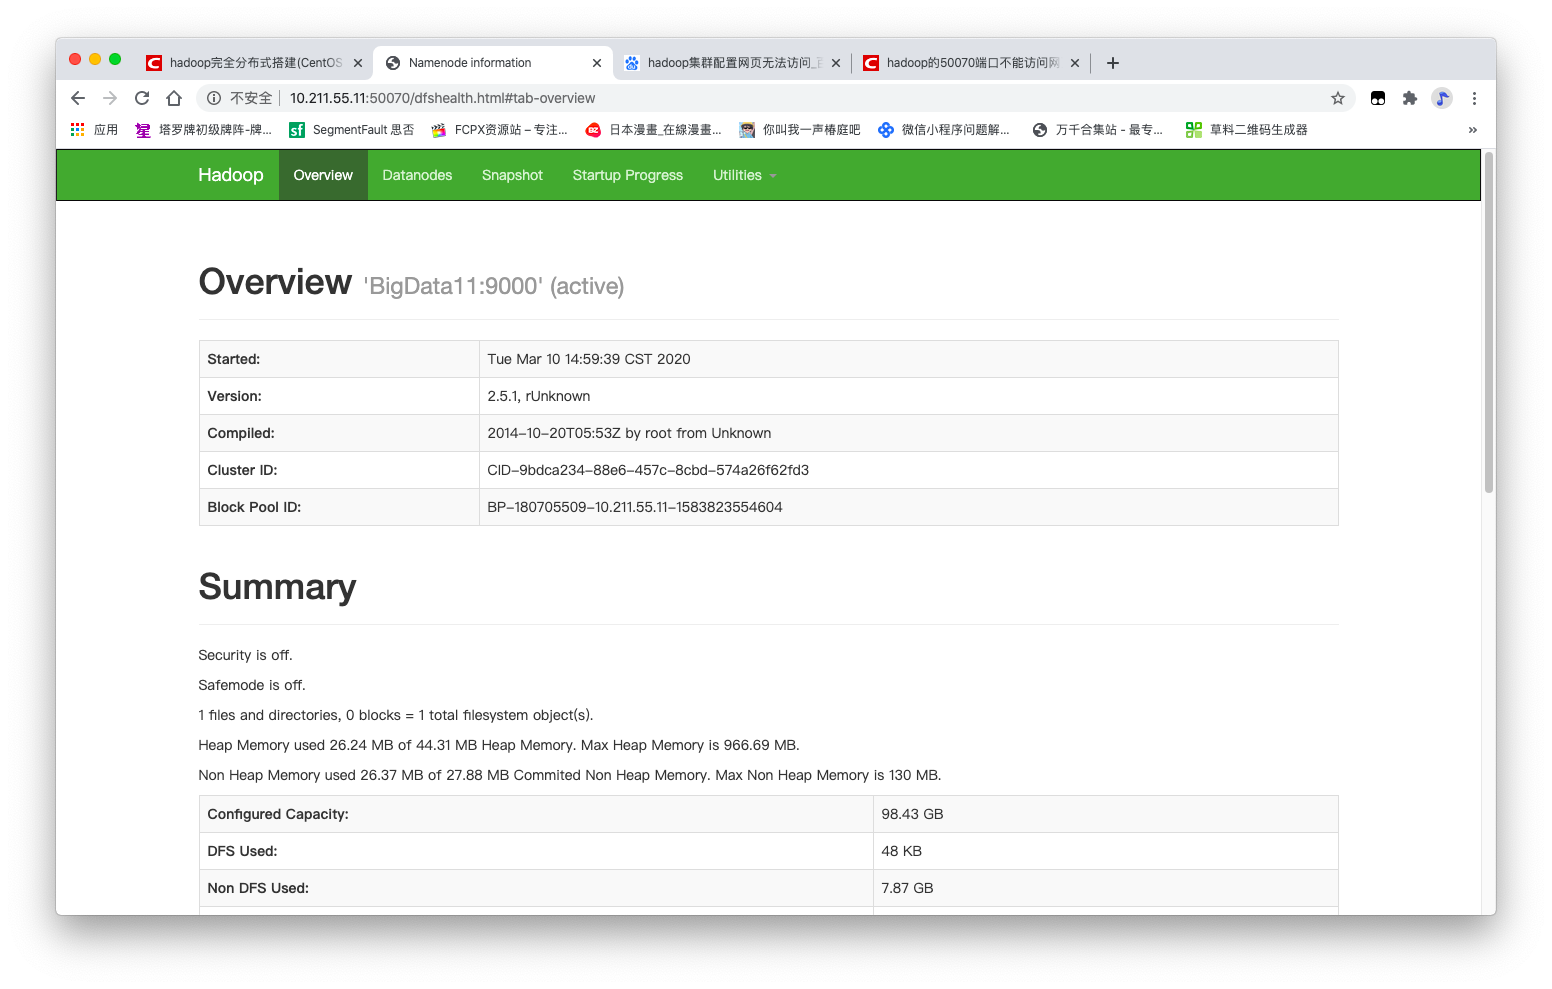The image size is (1552, 989).
Task: Go forward in browser history
Action: [x=110, y=98]
